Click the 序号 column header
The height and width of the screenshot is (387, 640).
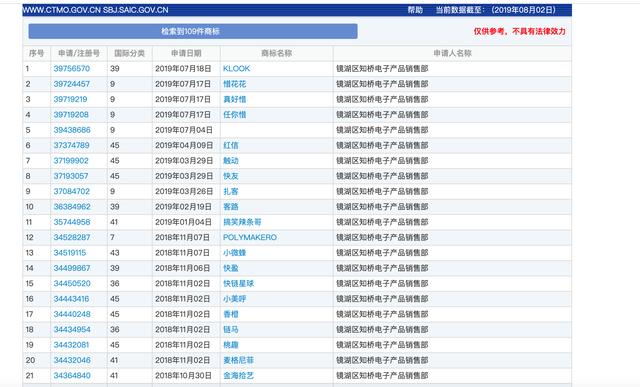(x=36, y=53)
